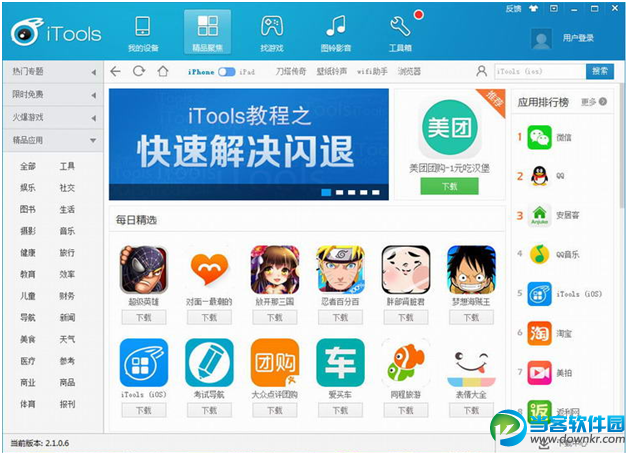
Task: Click 爱买车 app icon
Action: click(340, 363)
